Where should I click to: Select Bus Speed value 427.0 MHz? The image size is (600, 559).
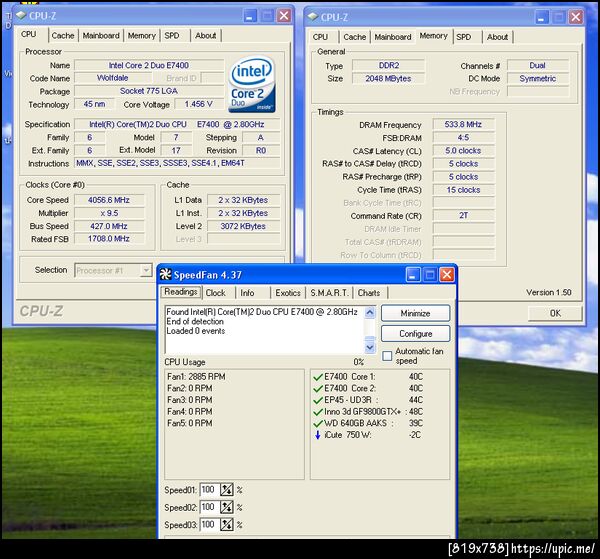coord(109,226)
